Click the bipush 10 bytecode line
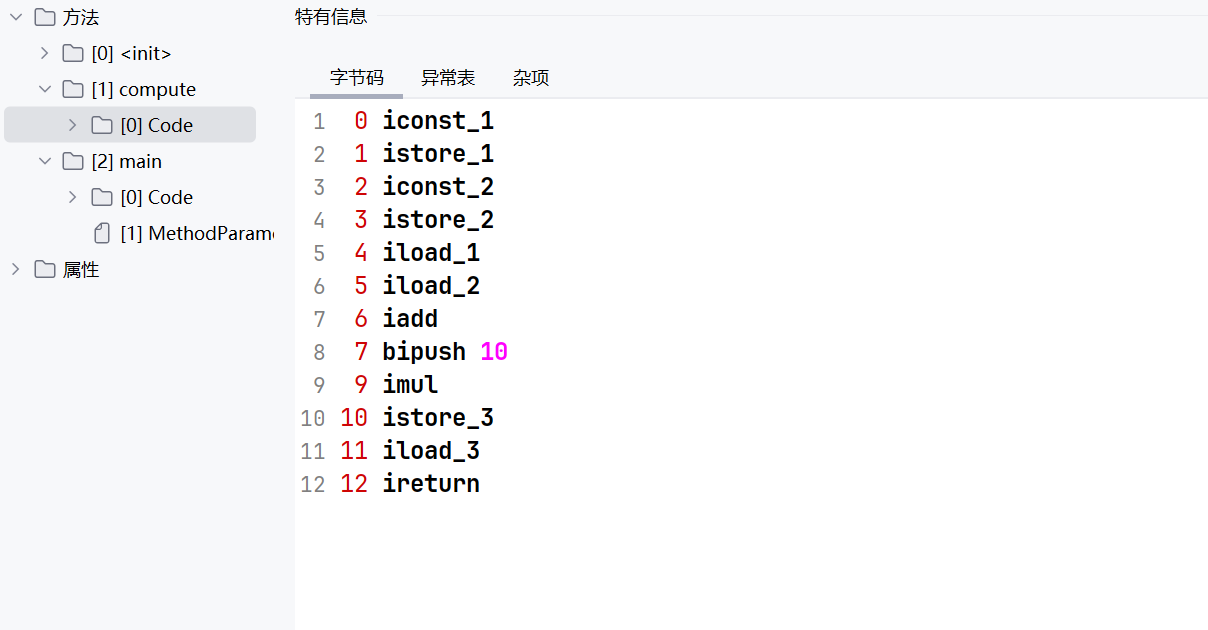 445,352
